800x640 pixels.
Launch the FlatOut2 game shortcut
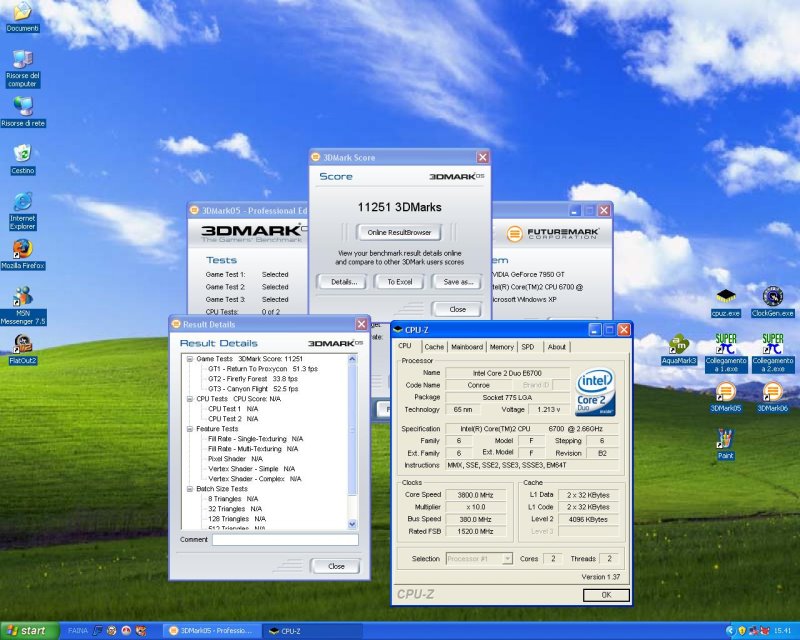[23, 350]
